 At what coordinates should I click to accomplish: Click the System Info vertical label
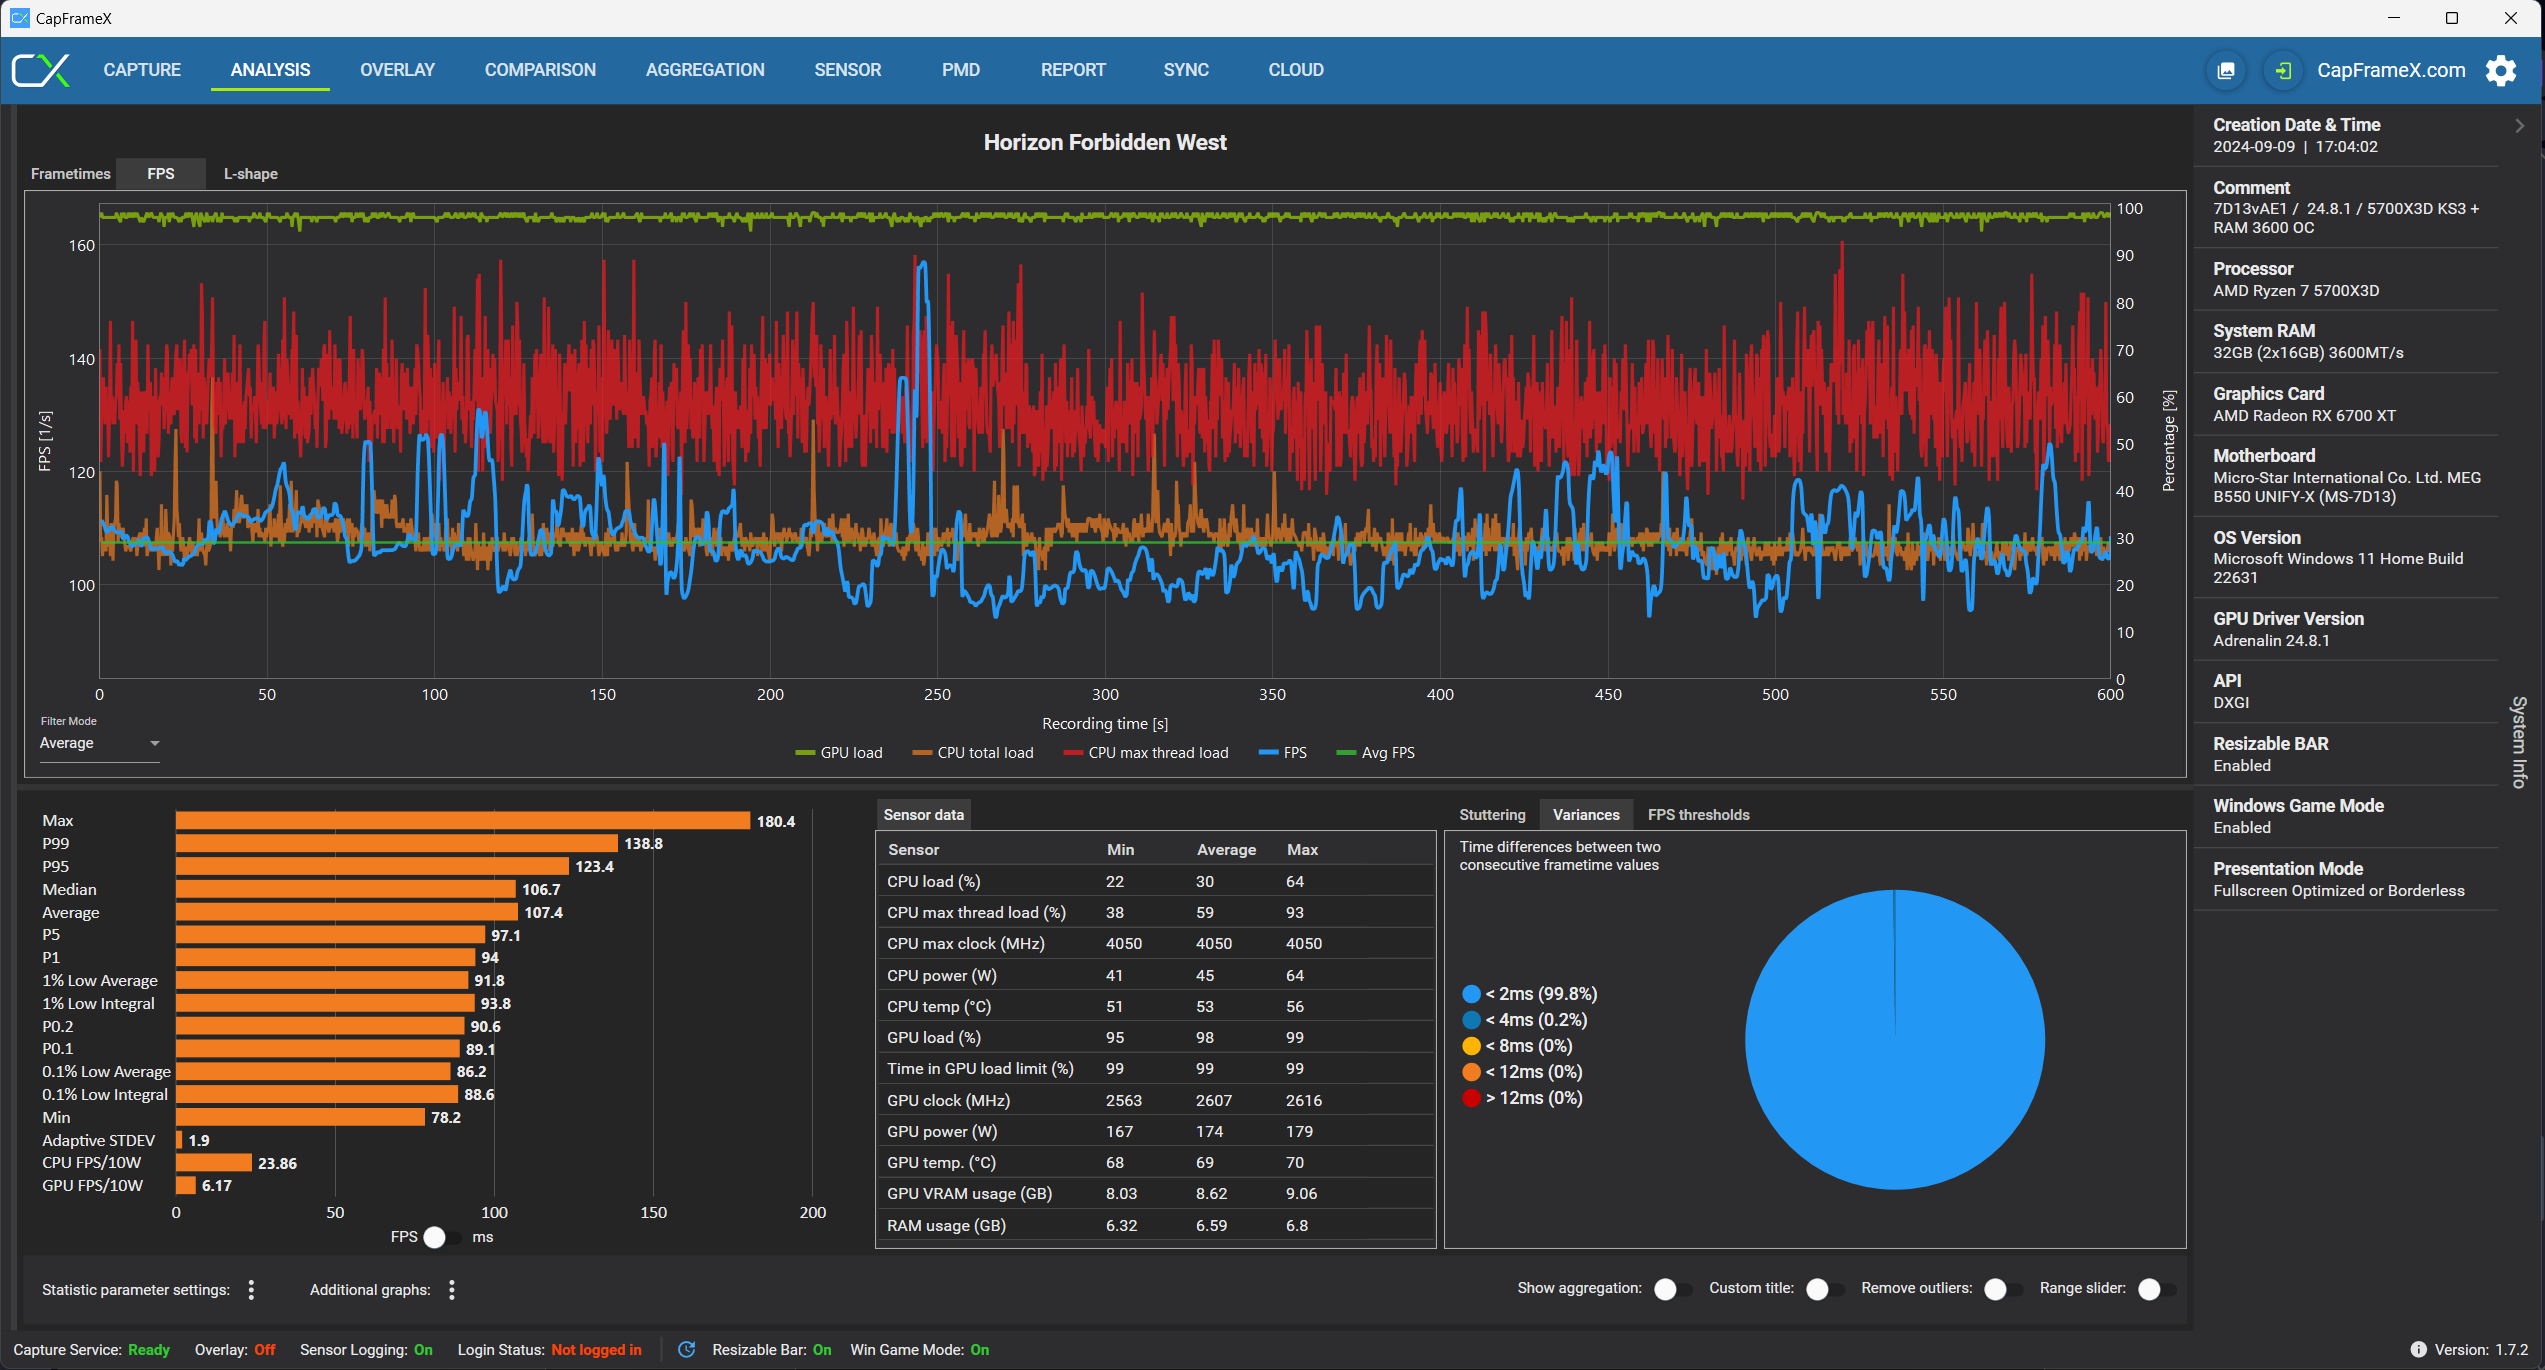click(2519, 742)
